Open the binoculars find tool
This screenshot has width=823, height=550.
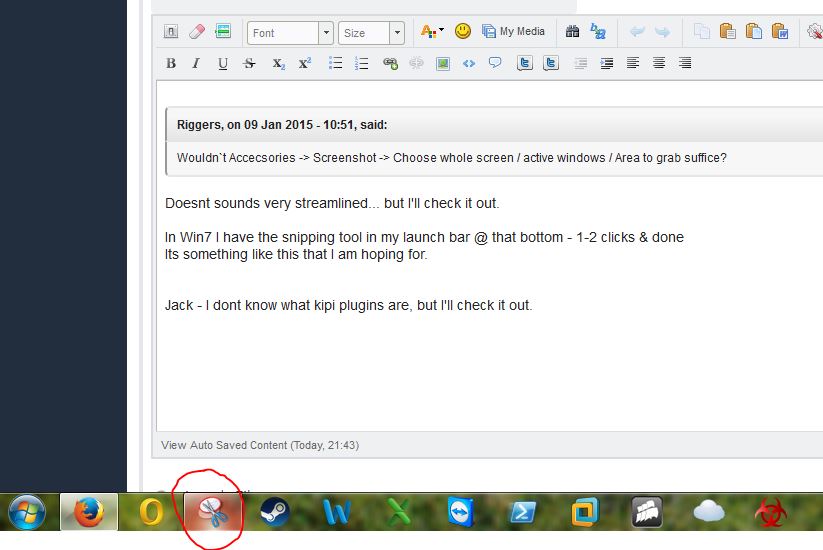[x=573, y=32]
